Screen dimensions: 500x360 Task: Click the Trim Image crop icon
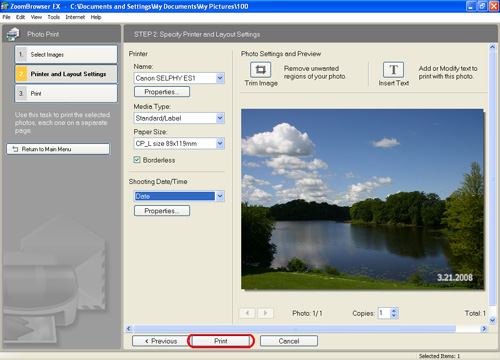(x=260, y=70)
